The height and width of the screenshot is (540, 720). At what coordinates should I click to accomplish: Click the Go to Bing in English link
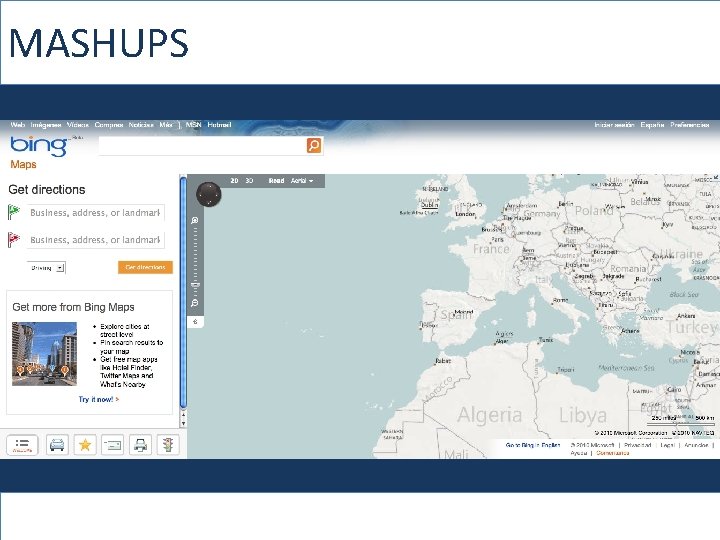click(533, 445)
